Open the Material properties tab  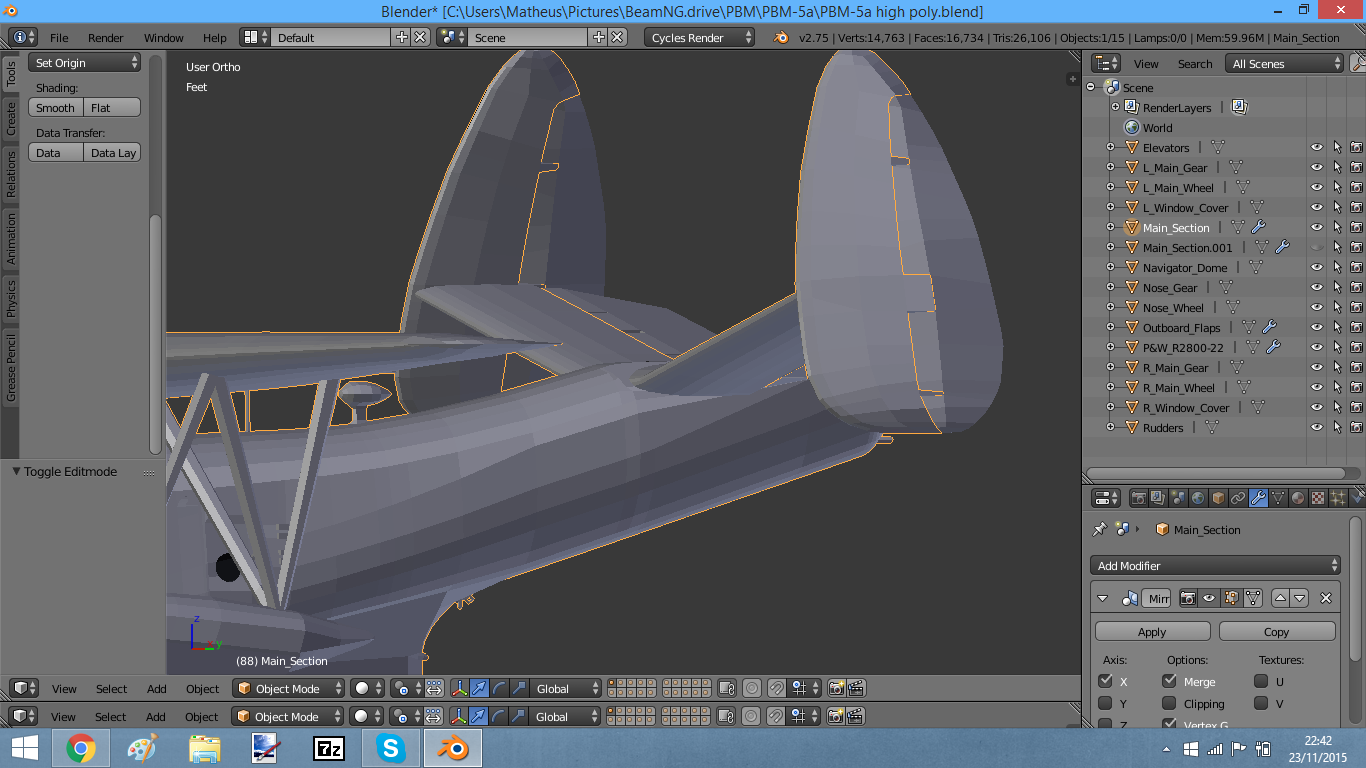tap(1298, 498)
